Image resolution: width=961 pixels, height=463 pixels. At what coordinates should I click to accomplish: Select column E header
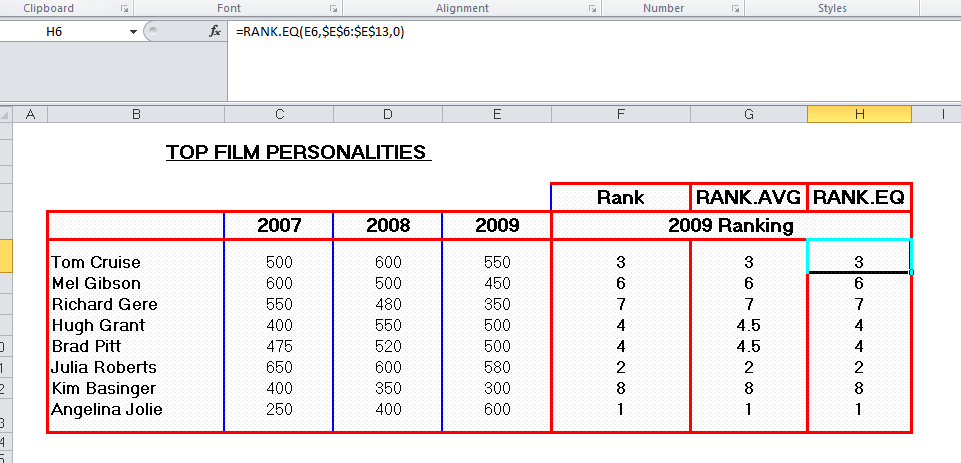[x=497, y=114]
